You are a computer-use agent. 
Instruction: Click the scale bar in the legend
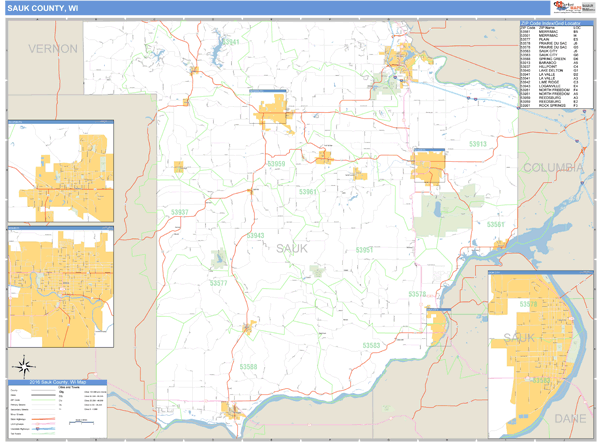point(81,422)
